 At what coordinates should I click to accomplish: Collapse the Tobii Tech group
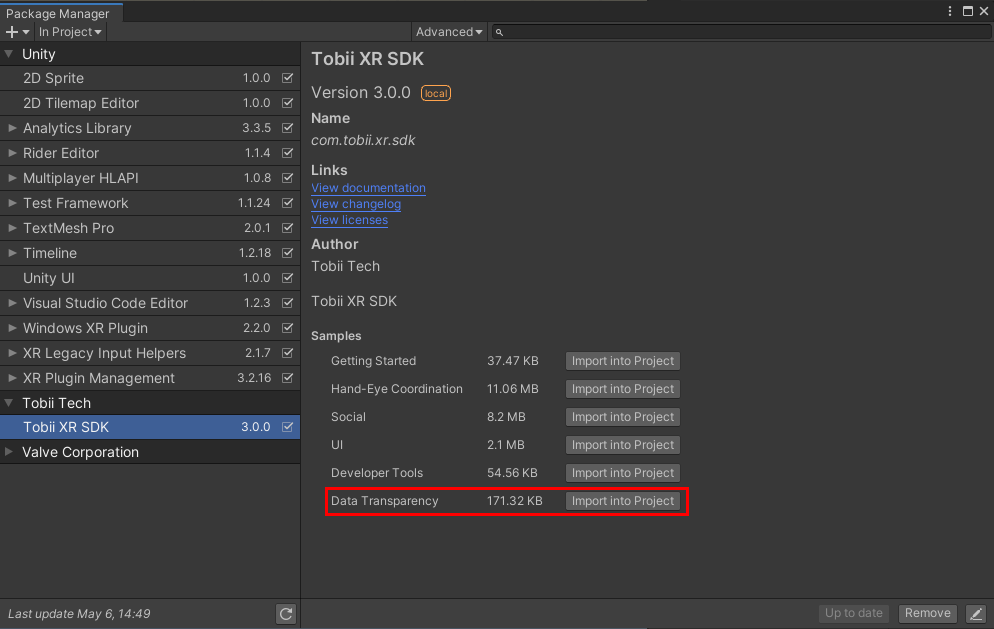point(9,403)
